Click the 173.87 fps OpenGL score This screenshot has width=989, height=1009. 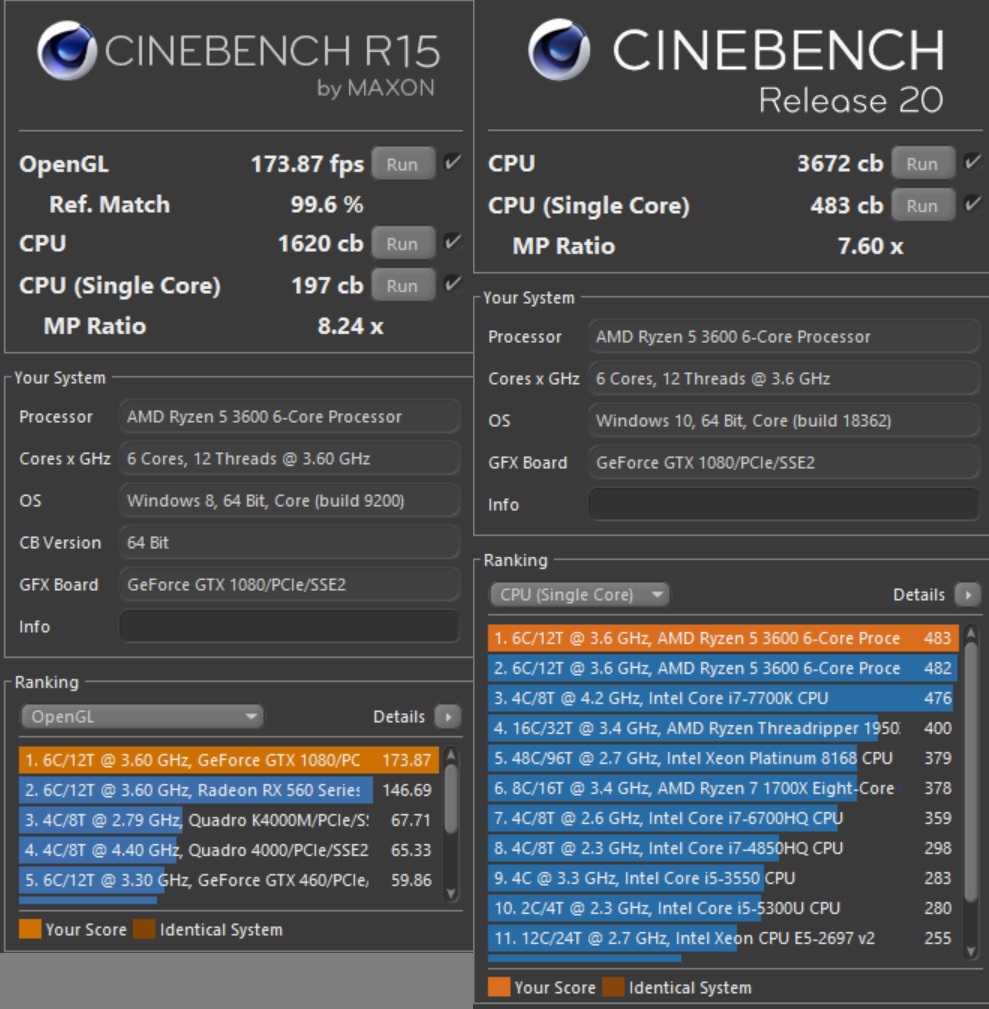tap(307, 164)
